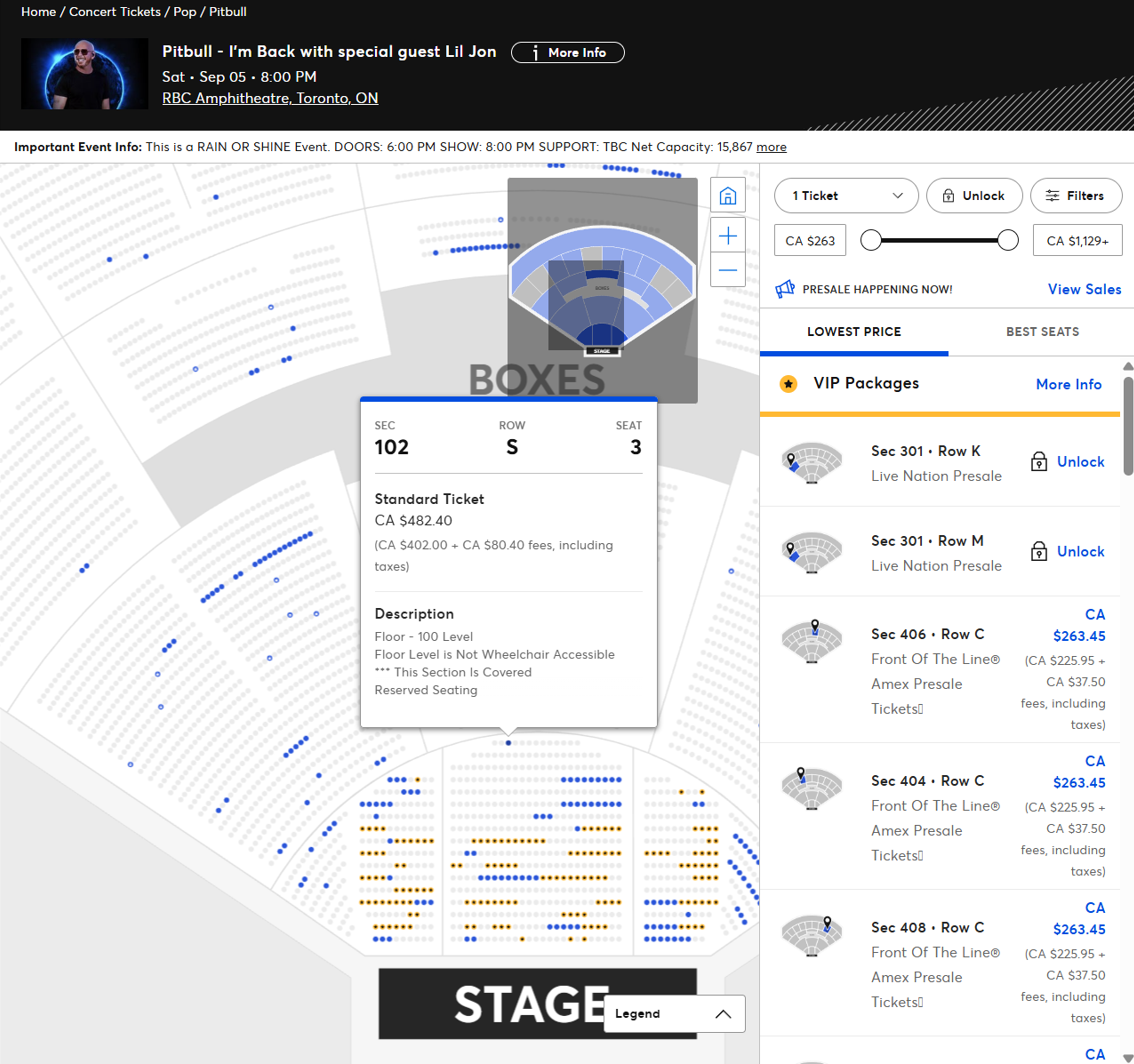Click the home reset map view icon
This screenshot has height=1064, width=1134.
coord(728,195)
